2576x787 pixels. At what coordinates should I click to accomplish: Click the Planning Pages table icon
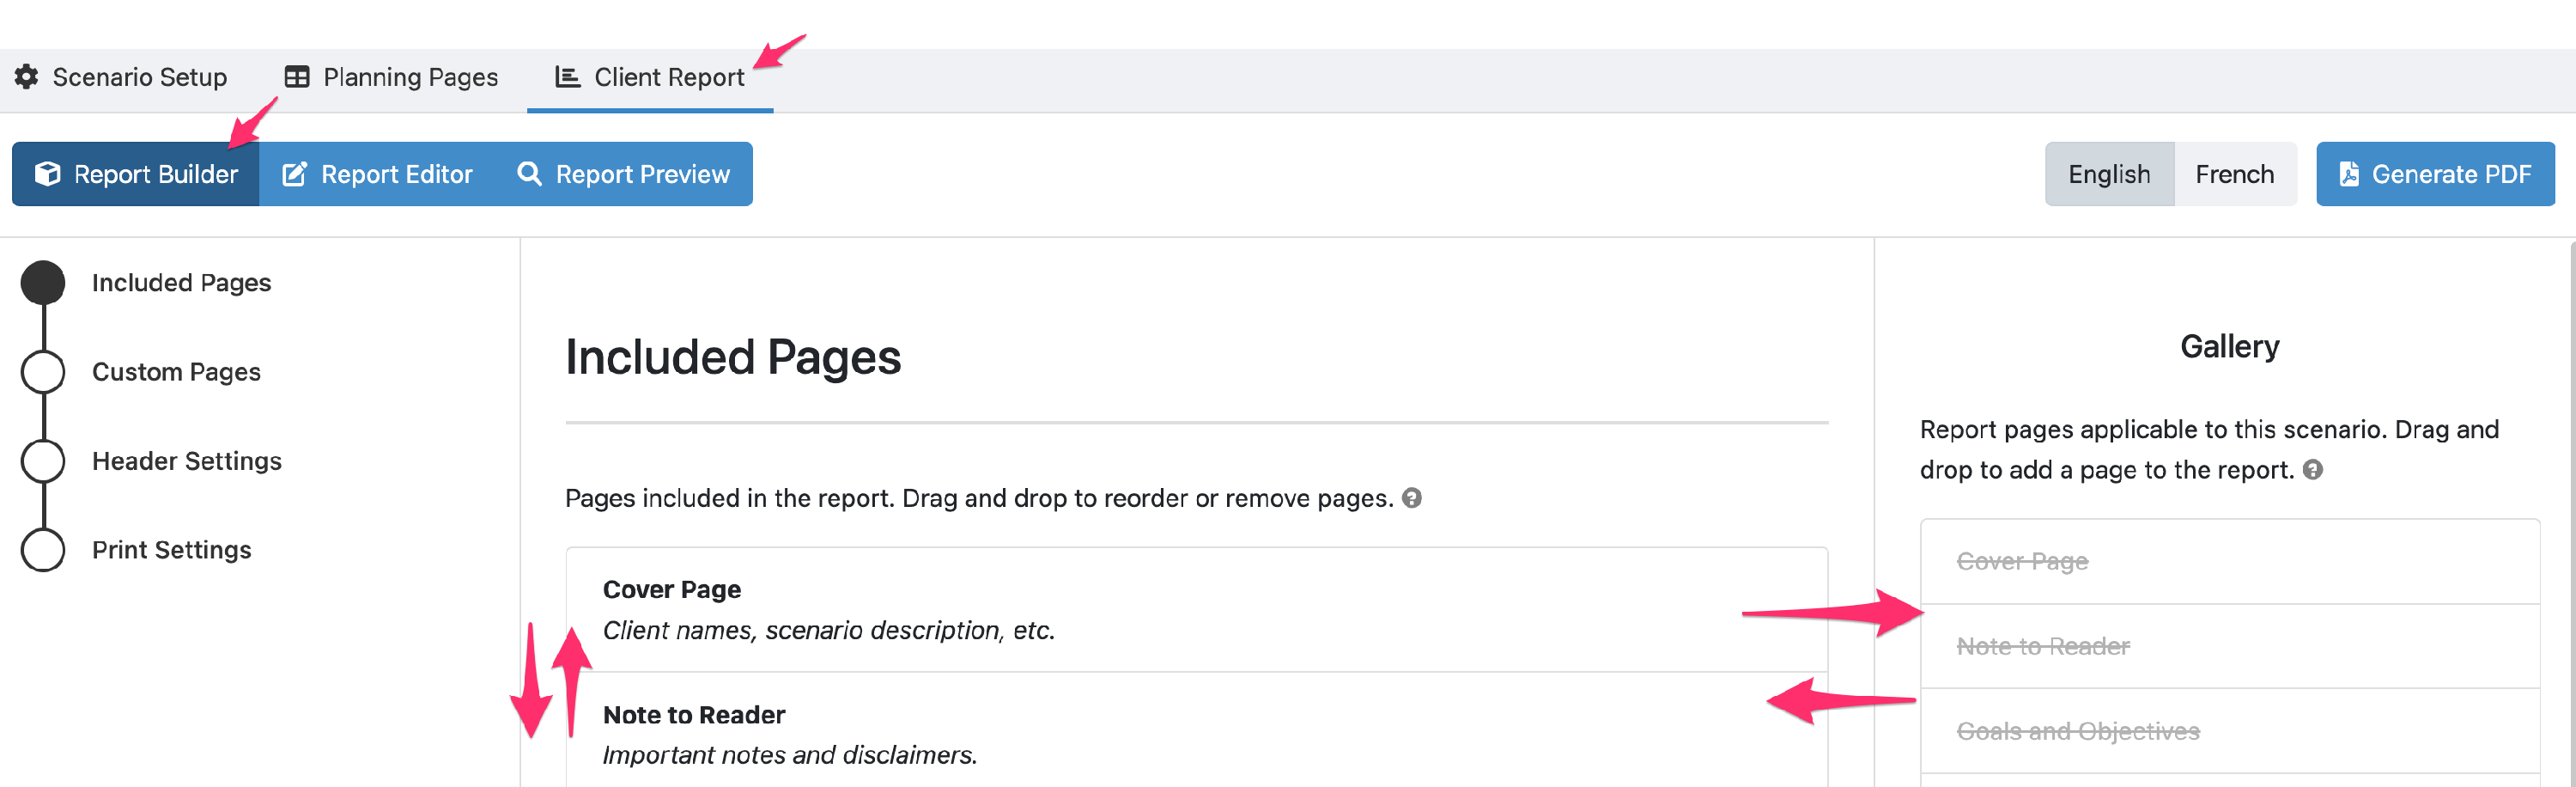pos(297,77)
